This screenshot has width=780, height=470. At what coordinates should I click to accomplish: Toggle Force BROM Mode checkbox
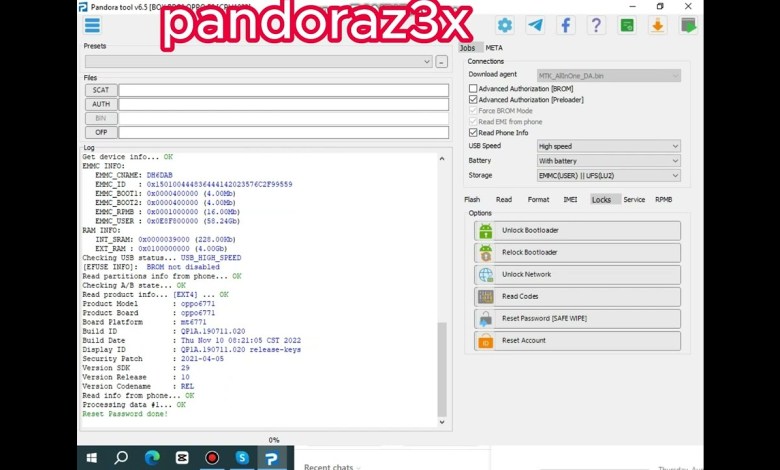pos(473,110)
